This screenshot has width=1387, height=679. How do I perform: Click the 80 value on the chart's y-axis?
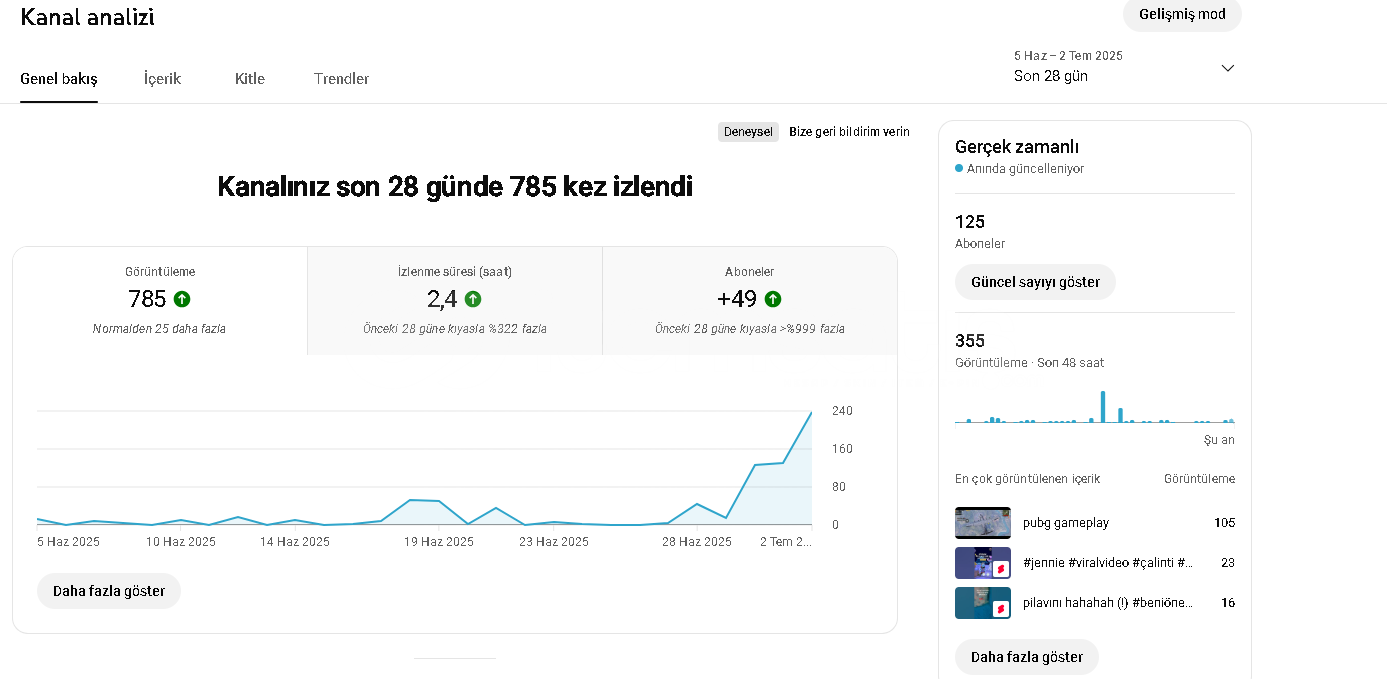click(x=839, y=487)
